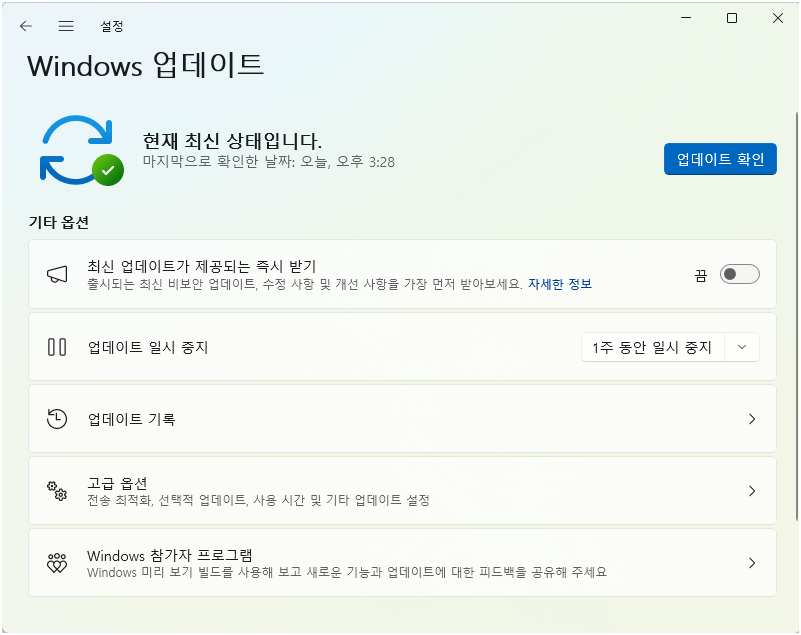Click the history clock icon for 업데이트 기록
The image size is (801, 635).
(57, 419)
